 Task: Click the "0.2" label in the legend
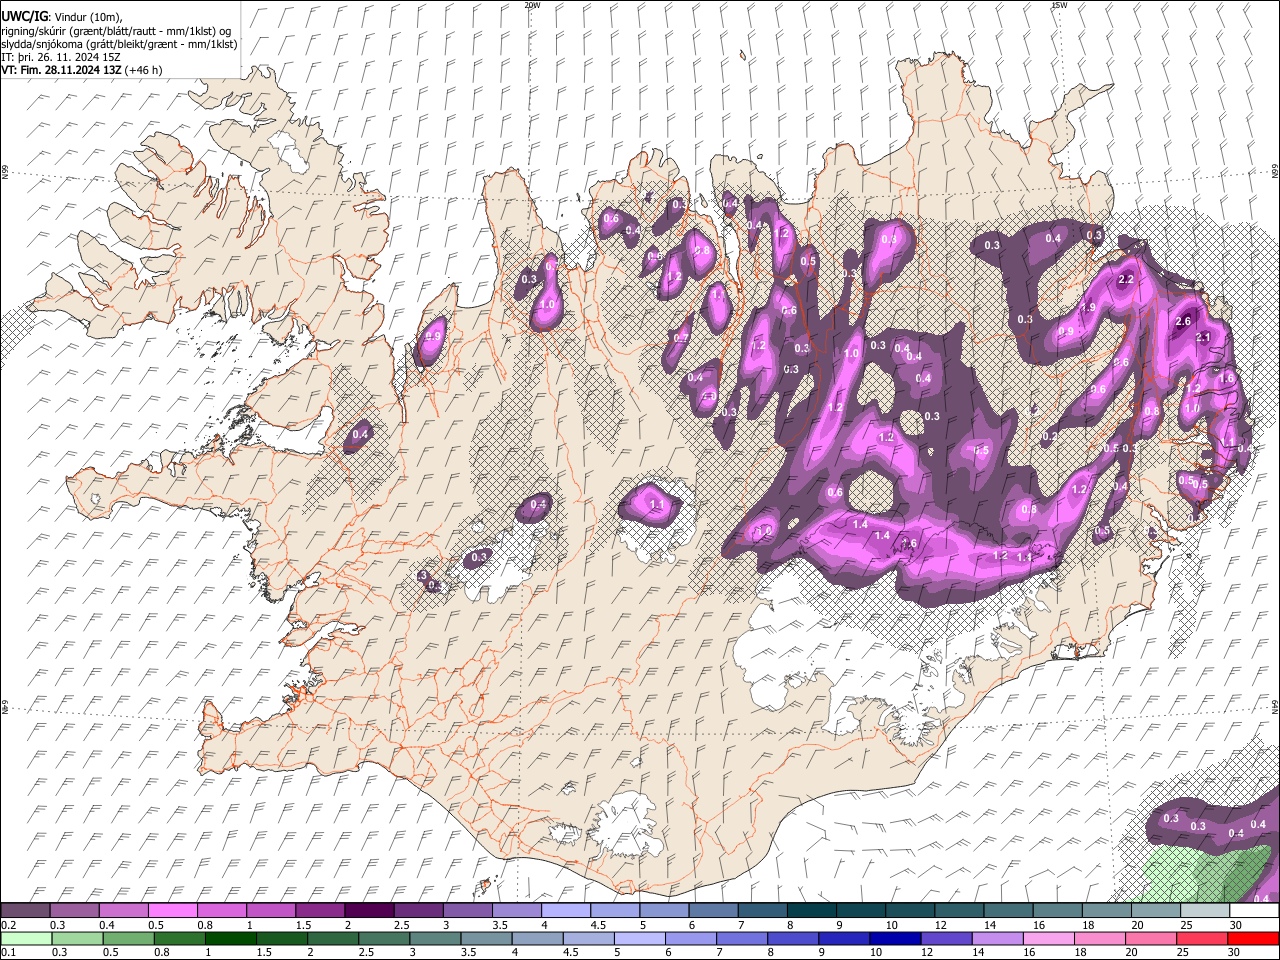coord(8,925)
